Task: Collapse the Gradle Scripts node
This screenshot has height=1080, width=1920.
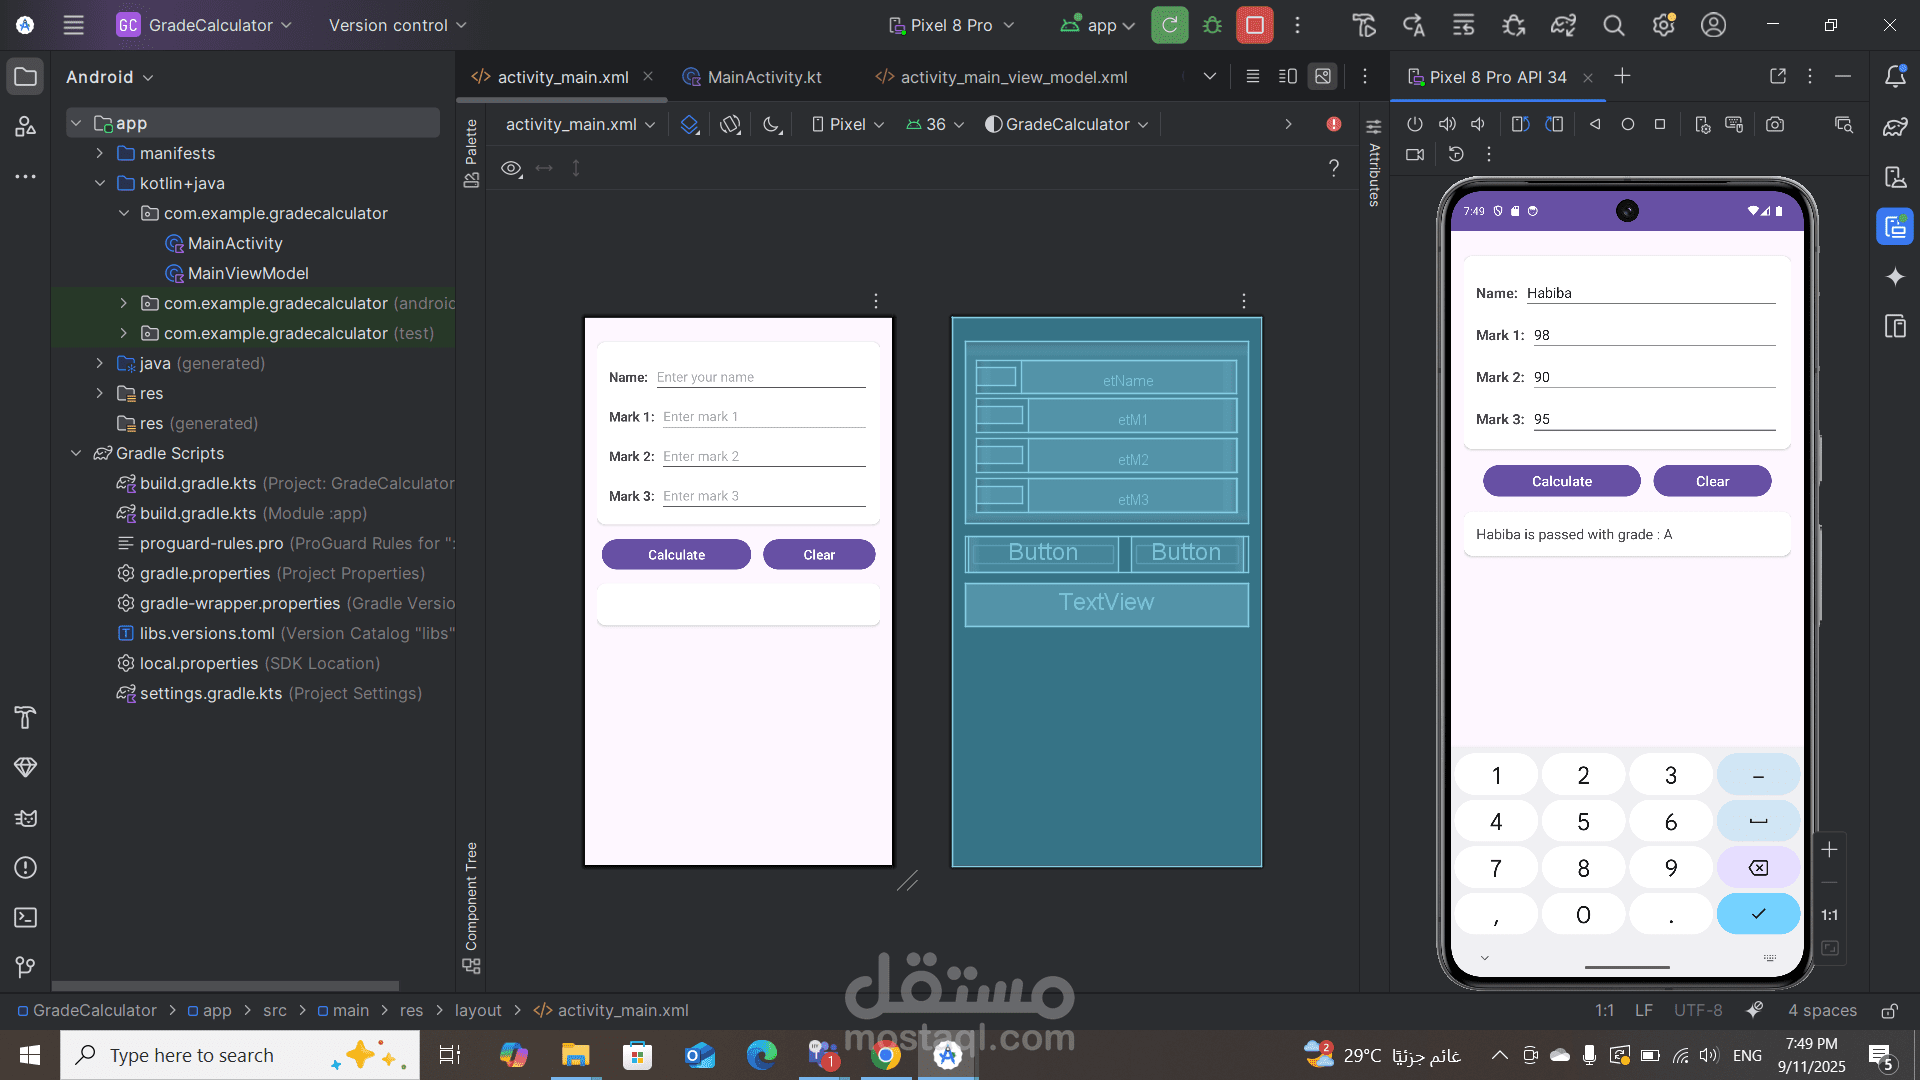Action: click(x=75, y=453)
